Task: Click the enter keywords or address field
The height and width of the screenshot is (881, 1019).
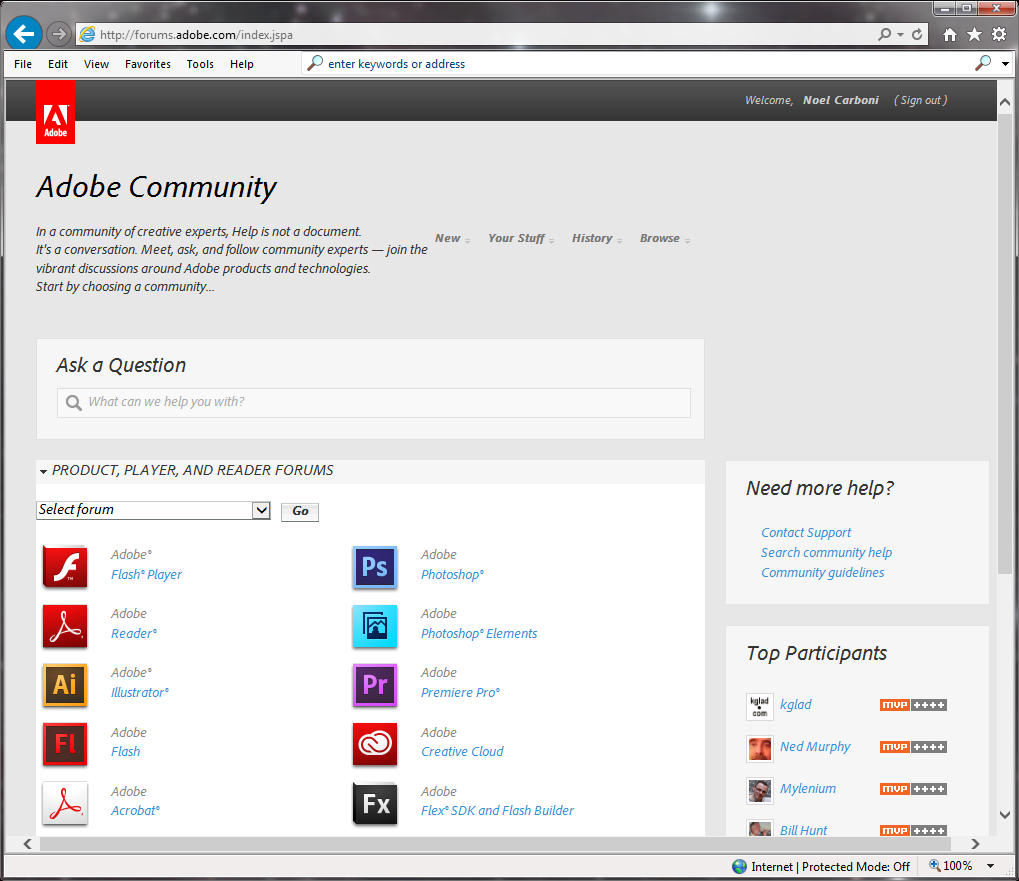Action: coord(639,64)
